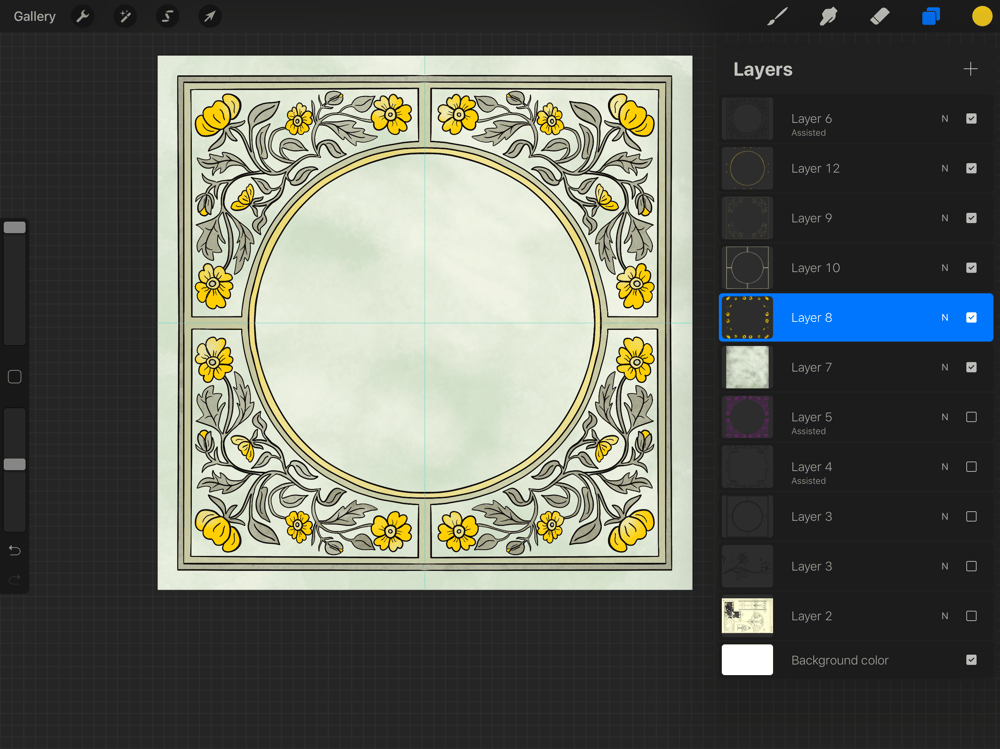
Task: Return to the Gallery
Action: (34, 16)
